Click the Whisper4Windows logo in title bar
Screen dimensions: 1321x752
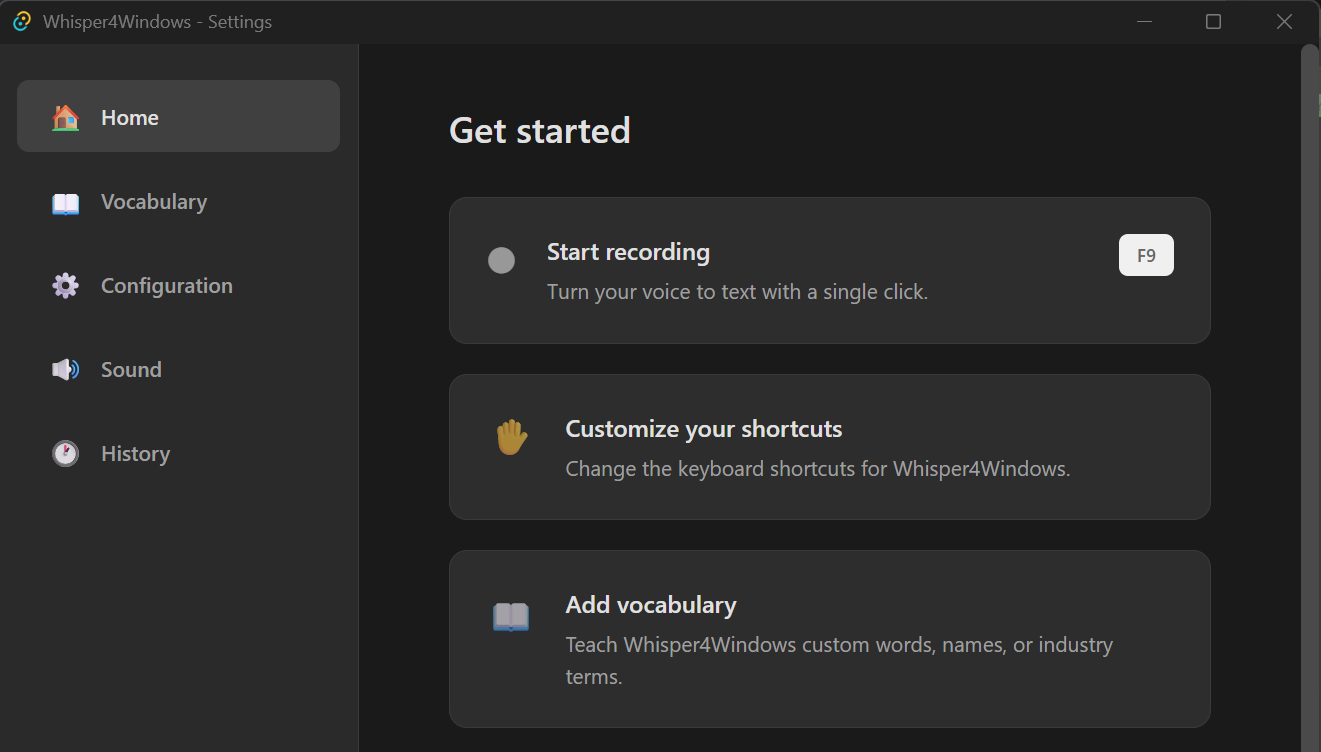point(22,22)
